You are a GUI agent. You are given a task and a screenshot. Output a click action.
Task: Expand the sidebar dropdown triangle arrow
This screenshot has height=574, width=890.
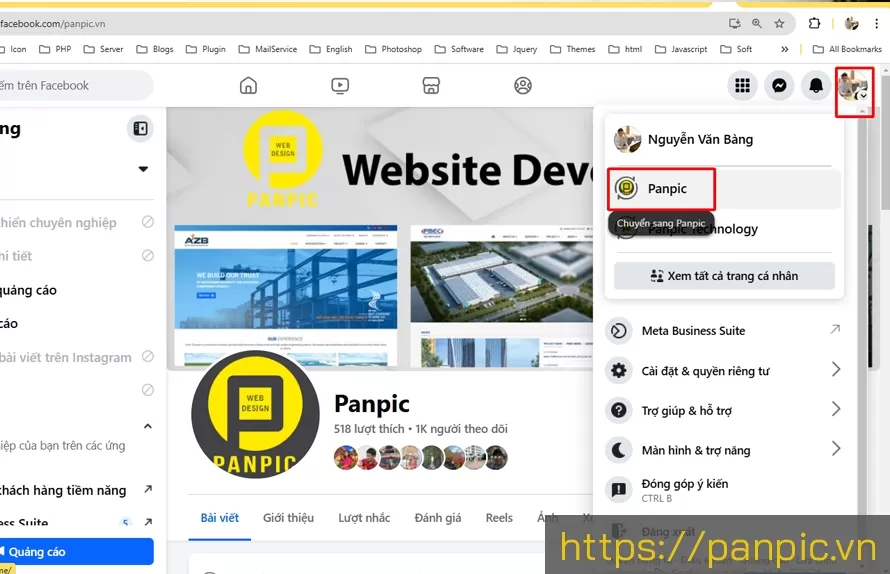point(143,169)
